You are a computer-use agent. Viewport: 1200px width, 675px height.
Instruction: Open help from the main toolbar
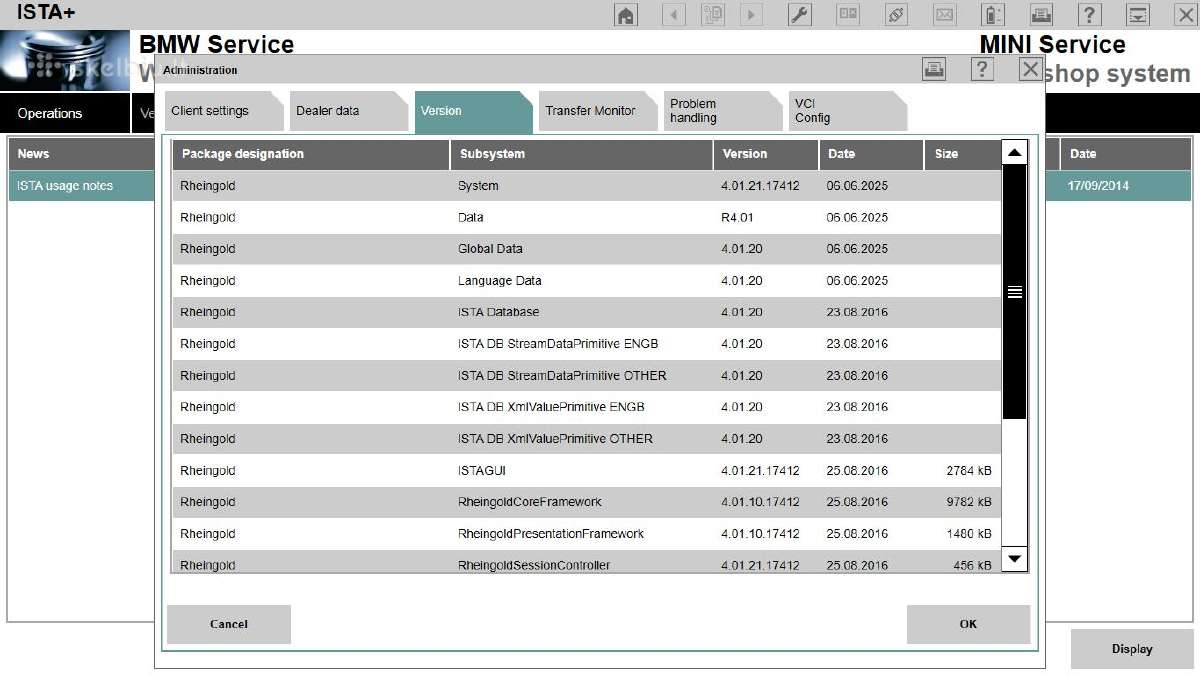[x=1089, y=15]
